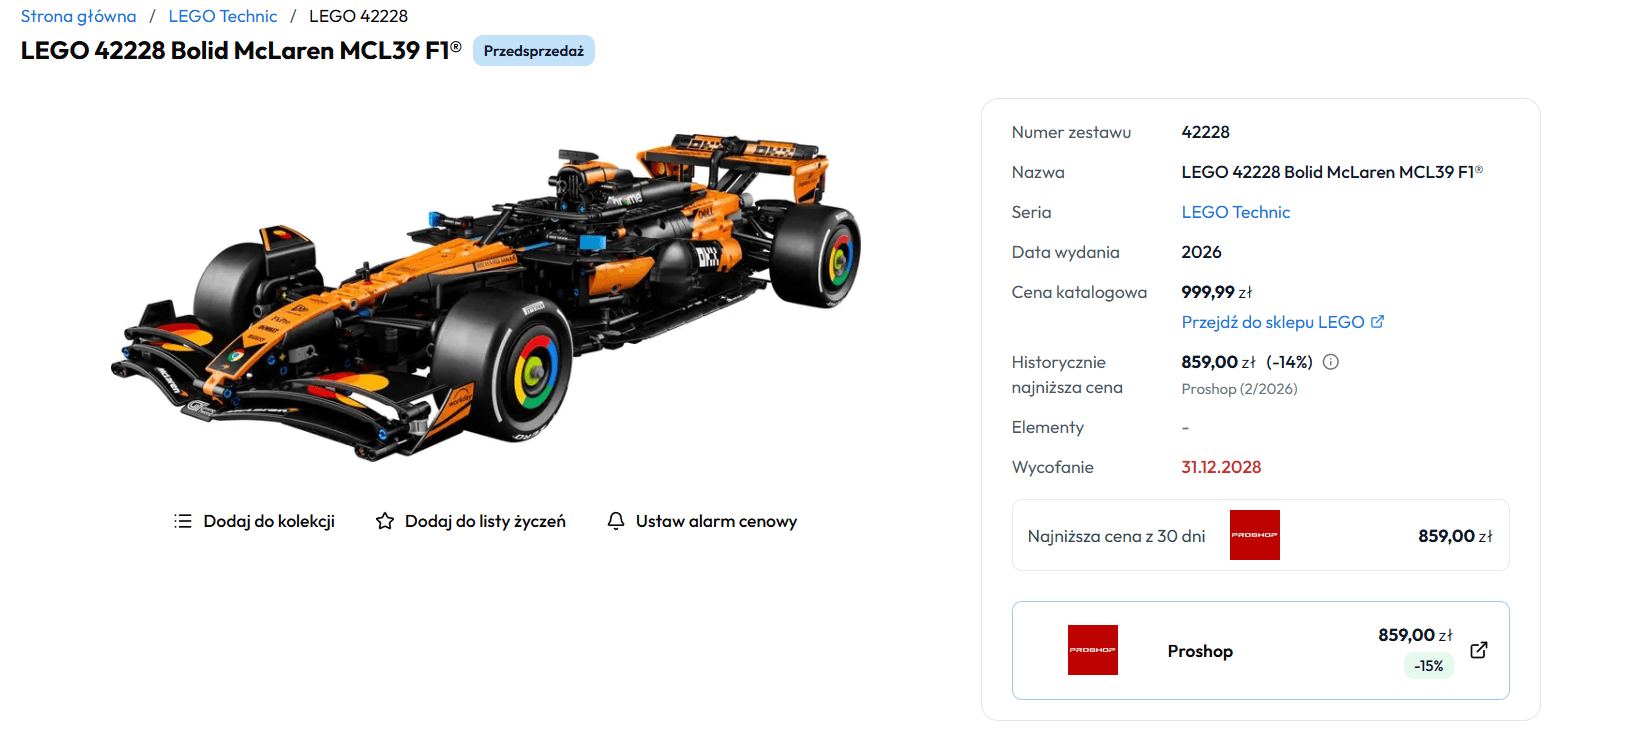Click the -15% discount badge
This screenshot has width=1625, height=742.
coord(1428,666)
